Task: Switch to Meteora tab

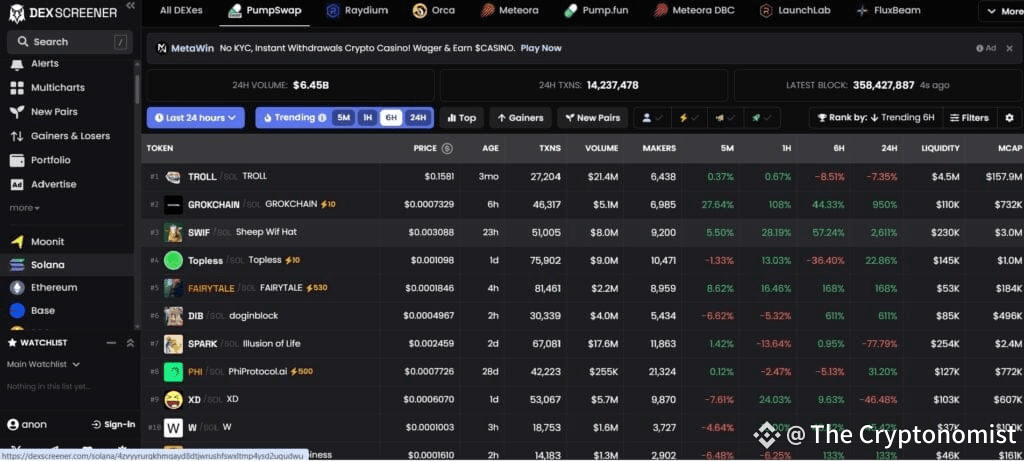Action: click(509, 10)
